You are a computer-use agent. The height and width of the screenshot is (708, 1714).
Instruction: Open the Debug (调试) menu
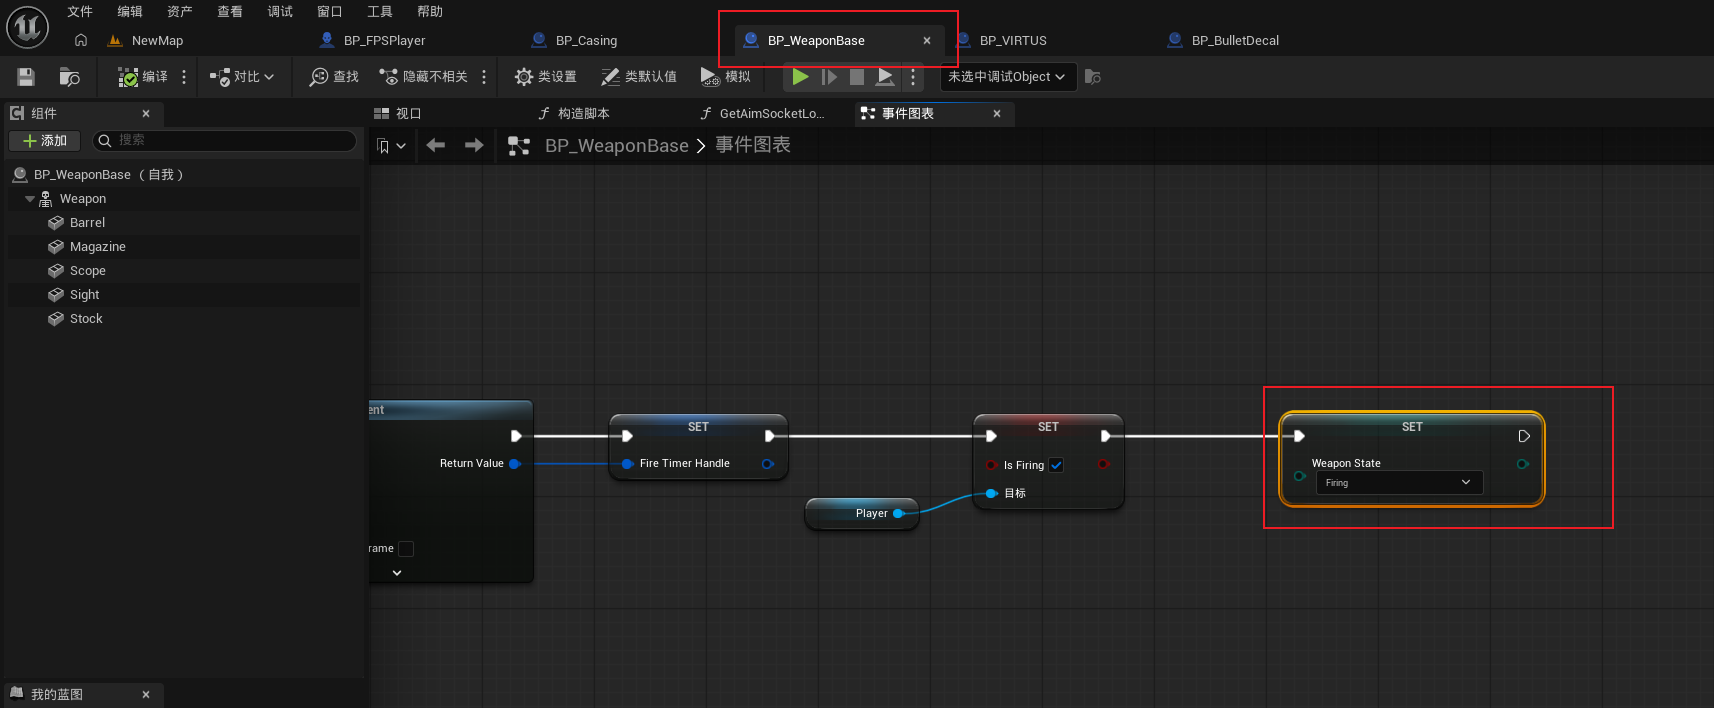tap(280, 12)
